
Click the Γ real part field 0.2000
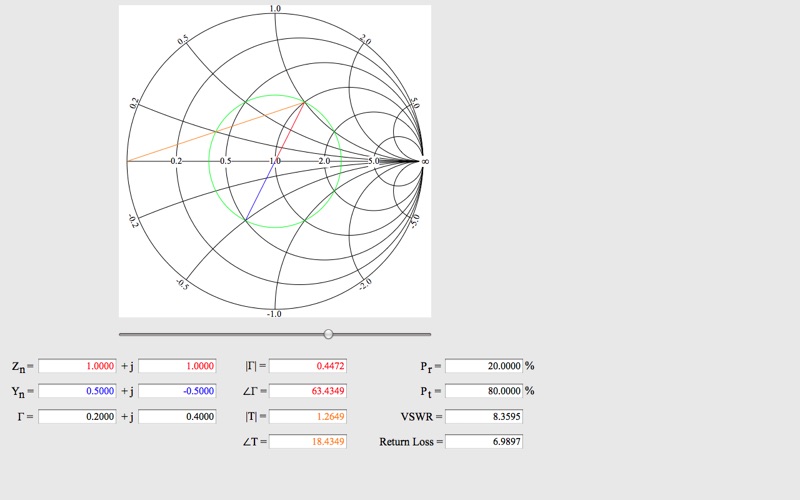[77, 416]
